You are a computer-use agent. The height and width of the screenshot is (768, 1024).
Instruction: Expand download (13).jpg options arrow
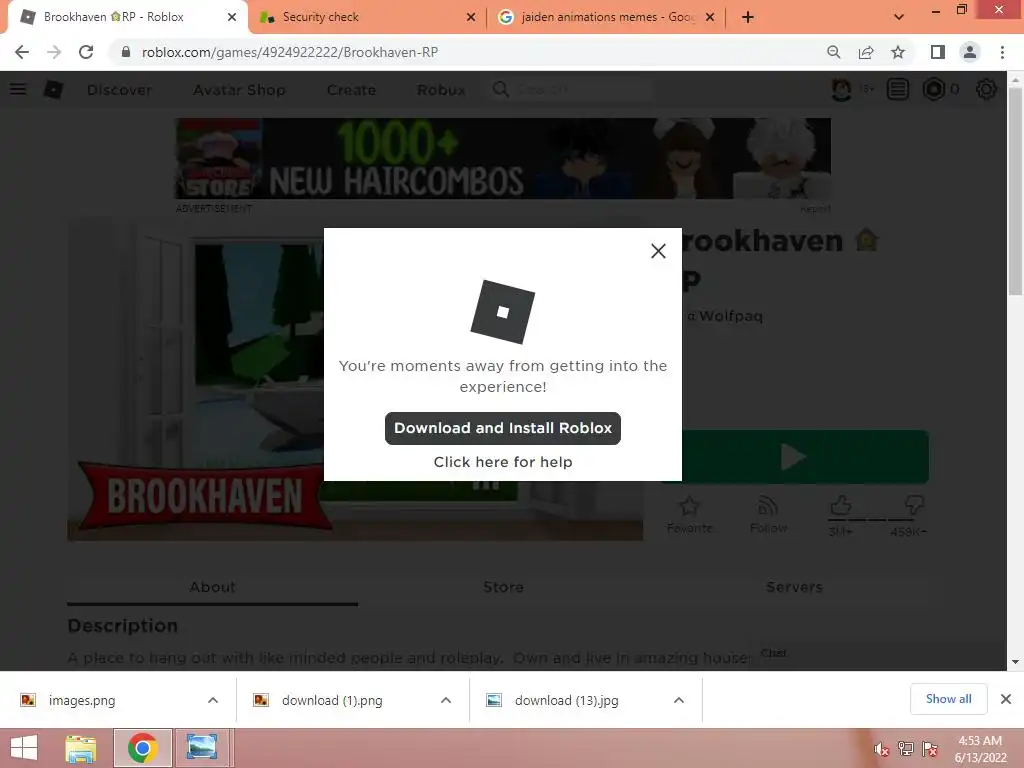[679, 700]
